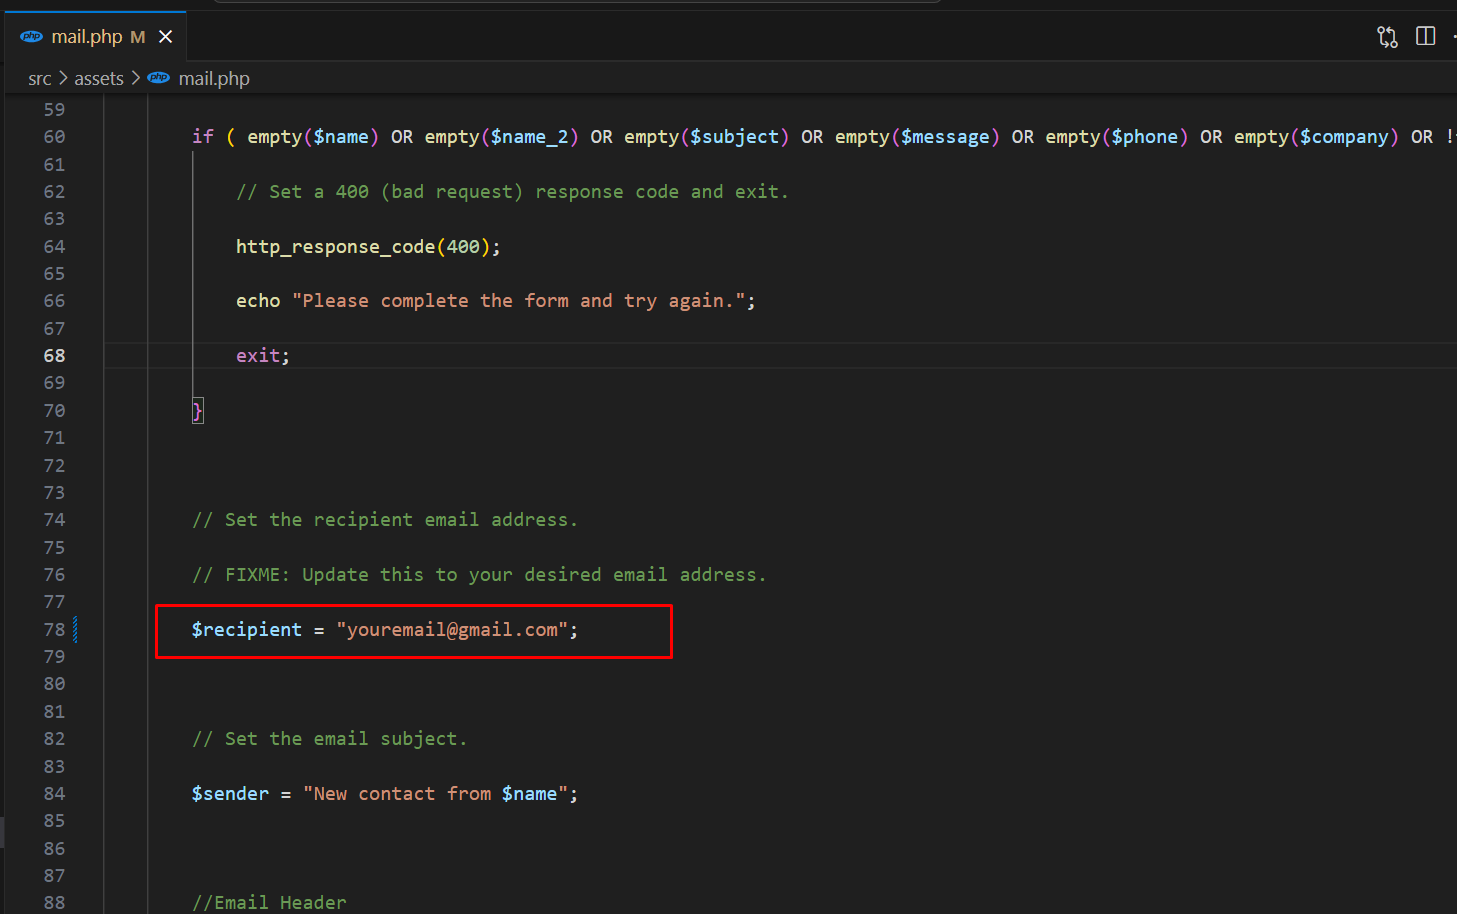Close the mail.php tab
This screenshot has width=1457, height=914.
point(166,37)
